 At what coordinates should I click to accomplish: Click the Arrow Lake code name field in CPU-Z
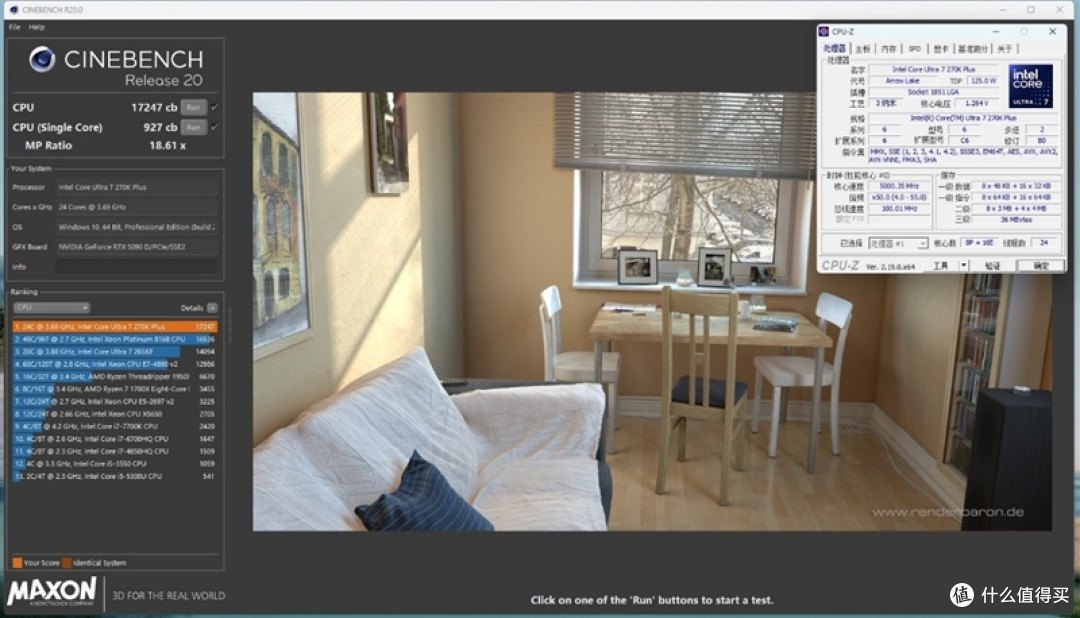(x=902, y=81)
